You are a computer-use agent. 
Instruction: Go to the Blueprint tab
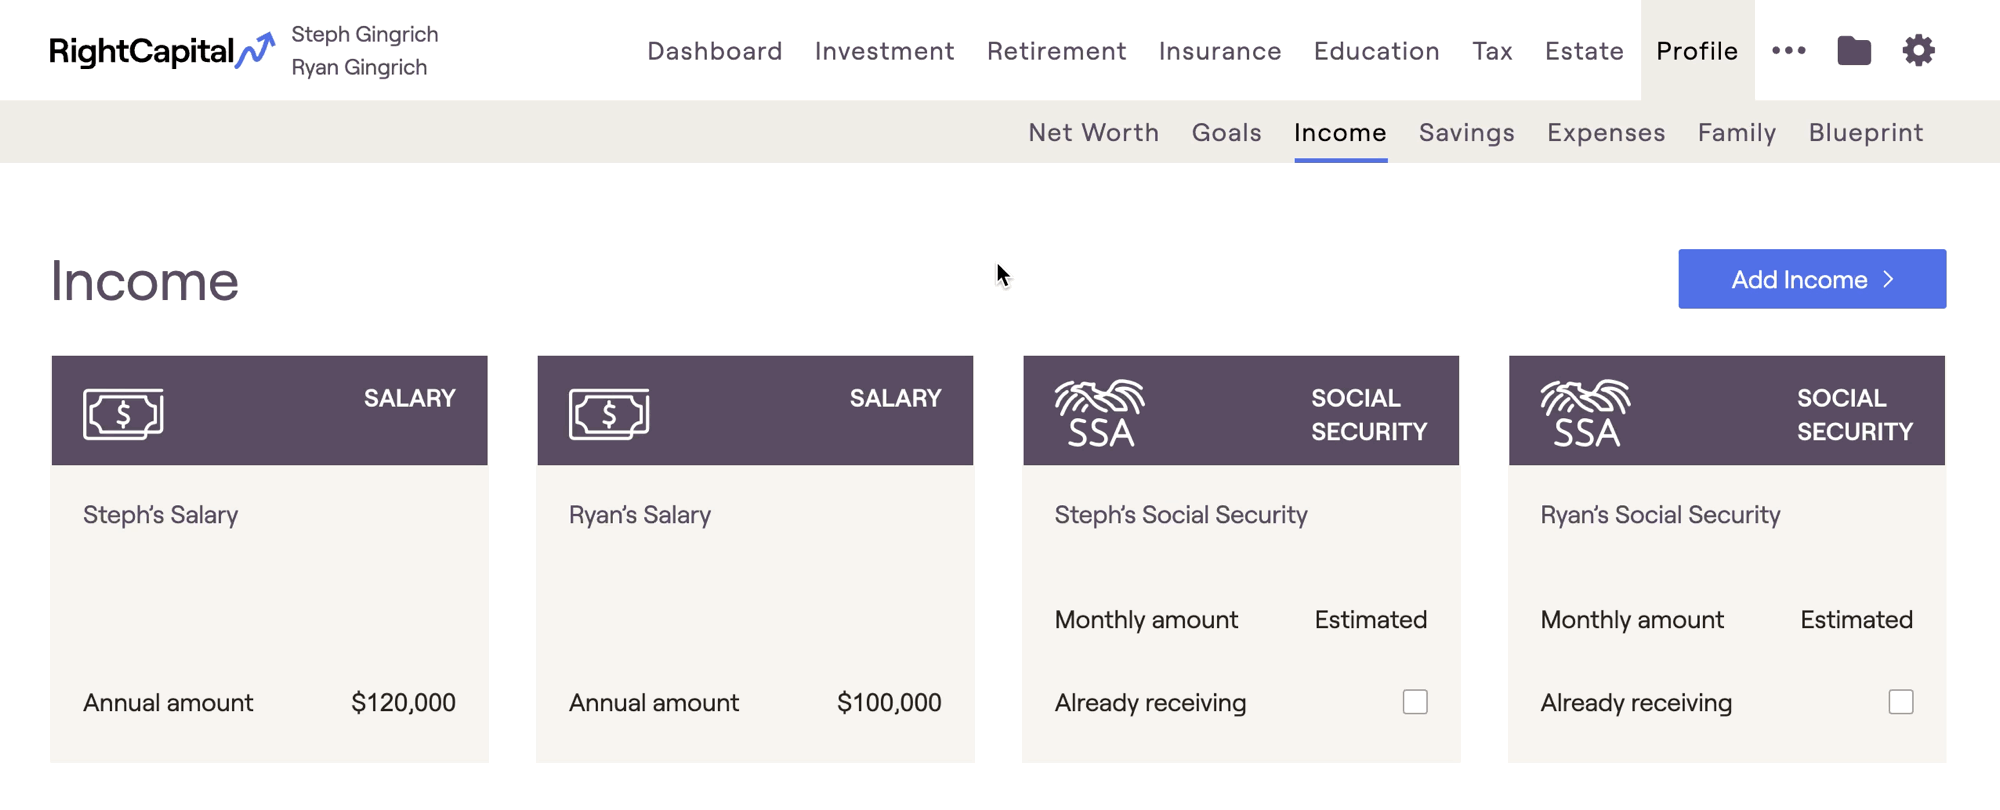[1866, 132]
